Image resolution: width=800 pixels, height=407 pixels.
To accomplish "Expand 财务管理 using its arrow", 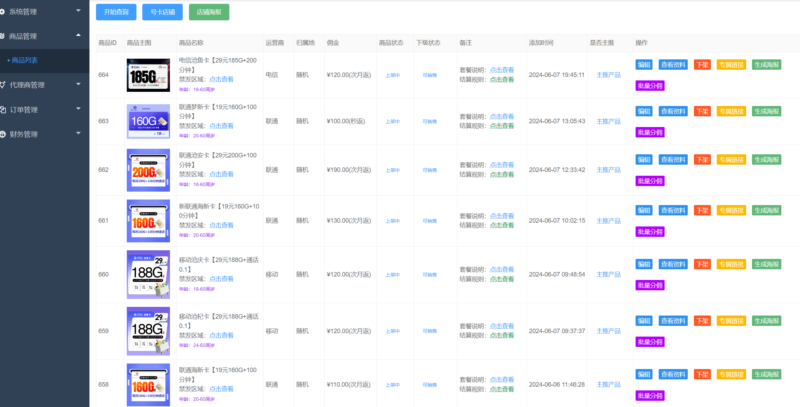I will (78, 134).
